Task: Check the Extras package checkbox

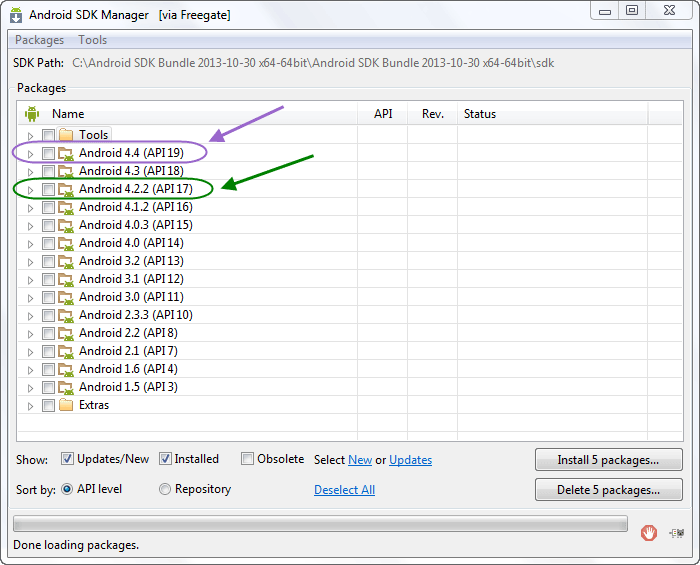Action: pos(48,406)
